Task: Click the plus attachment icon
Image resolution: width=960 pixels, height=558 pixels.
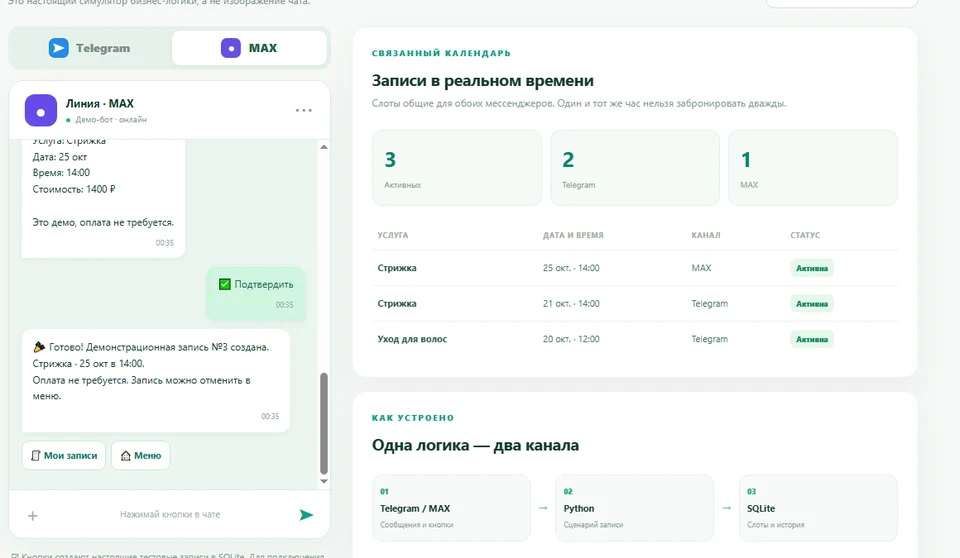Action: pyautogui.click(x=33, y=516)
